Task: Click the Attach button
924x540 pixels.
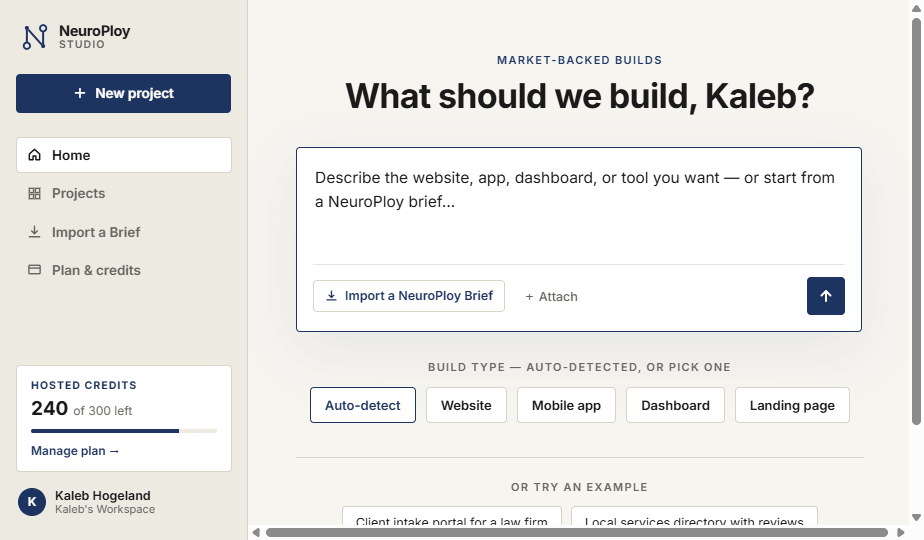Action: (552, 297)
